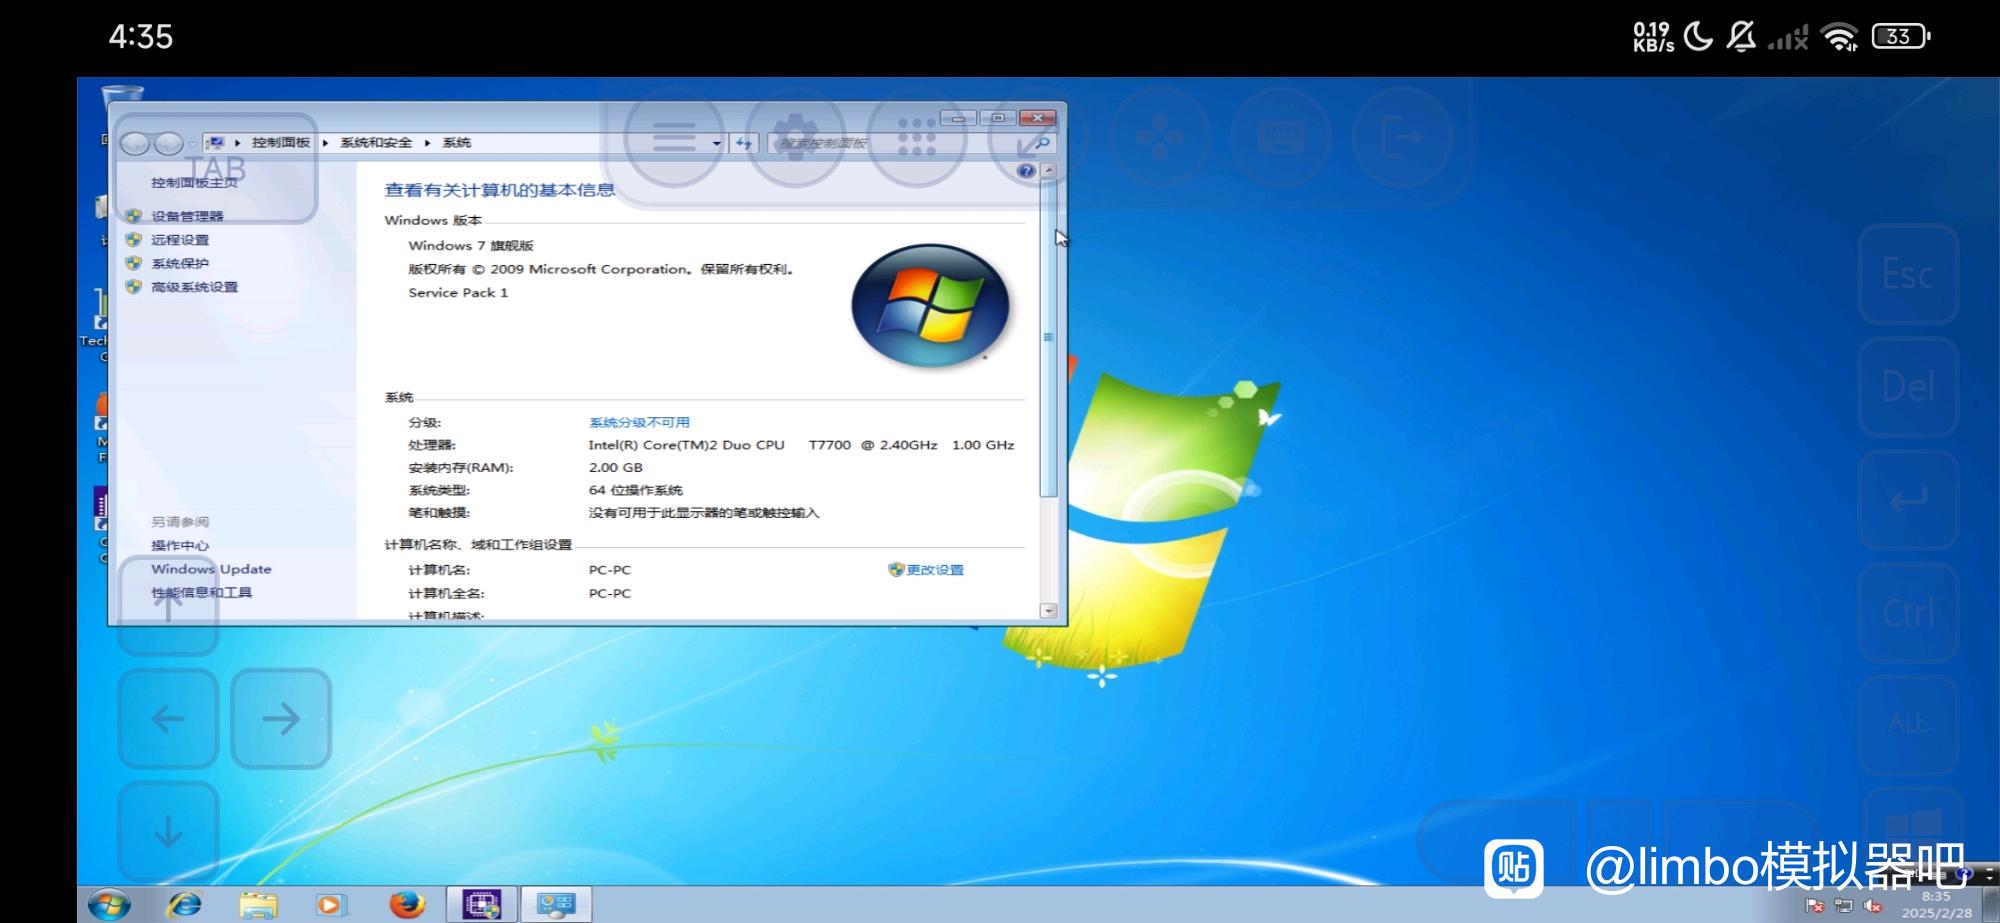The image size is (2000, 923).
Task: Click the vertical scrollbar thumb
Action: click(1048, 338)
